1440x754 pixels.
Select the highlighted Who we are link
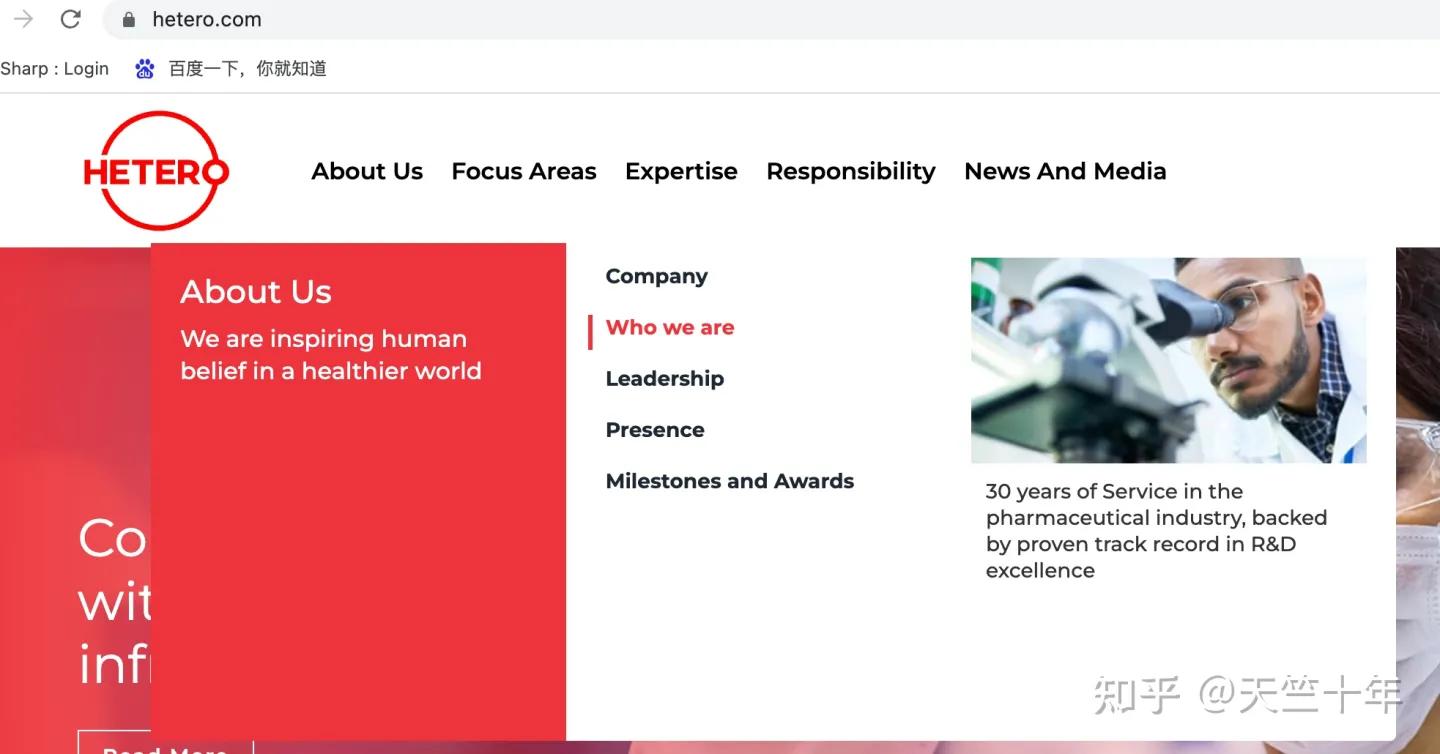click(670, 328)
